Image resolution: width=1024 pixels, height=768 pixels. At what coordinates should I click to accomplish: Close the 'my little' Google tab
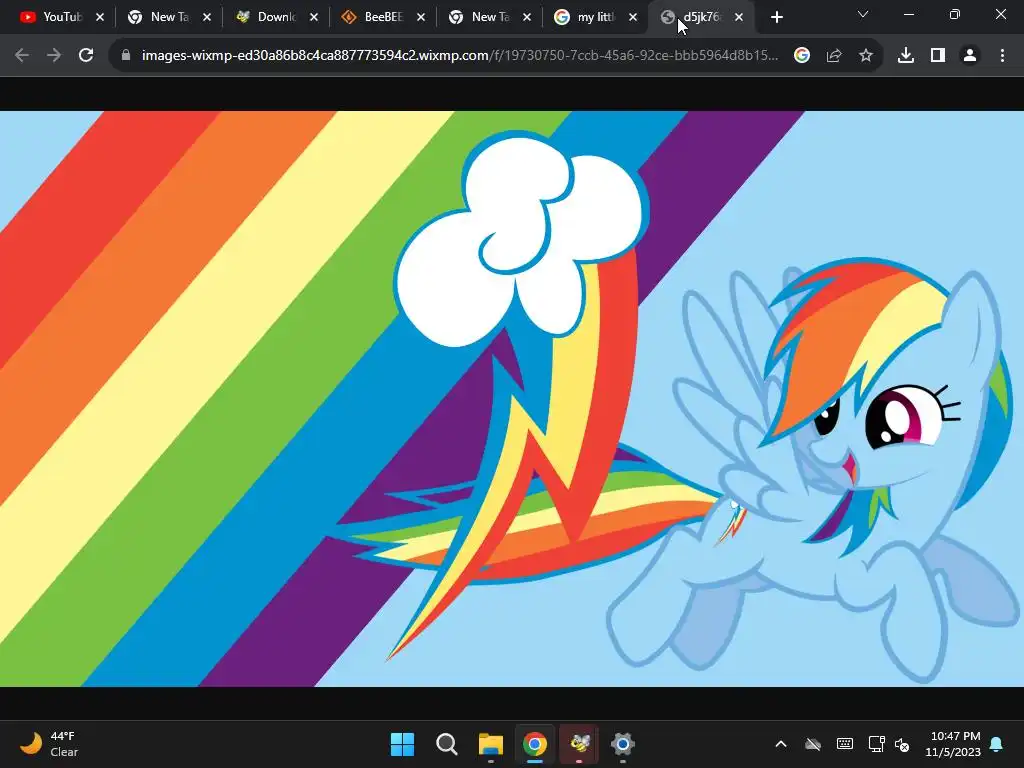(633, 18)
